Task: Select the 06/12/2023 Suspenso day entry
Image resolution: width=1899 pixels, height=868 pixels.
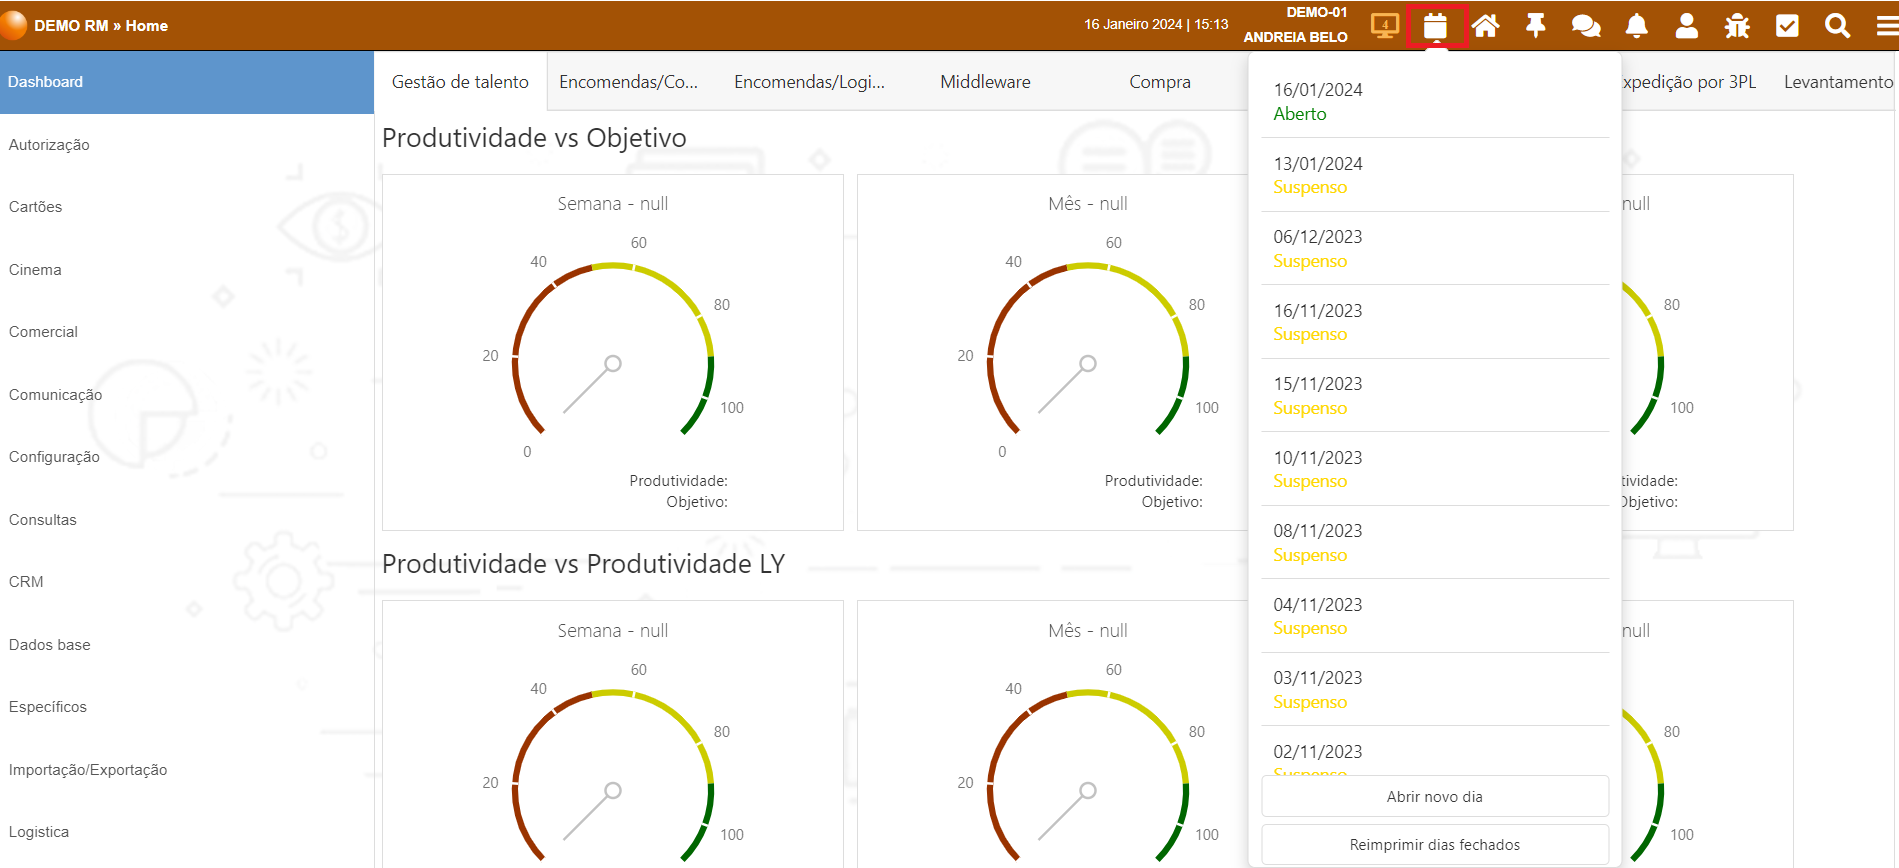Action: pos(1435,248)
